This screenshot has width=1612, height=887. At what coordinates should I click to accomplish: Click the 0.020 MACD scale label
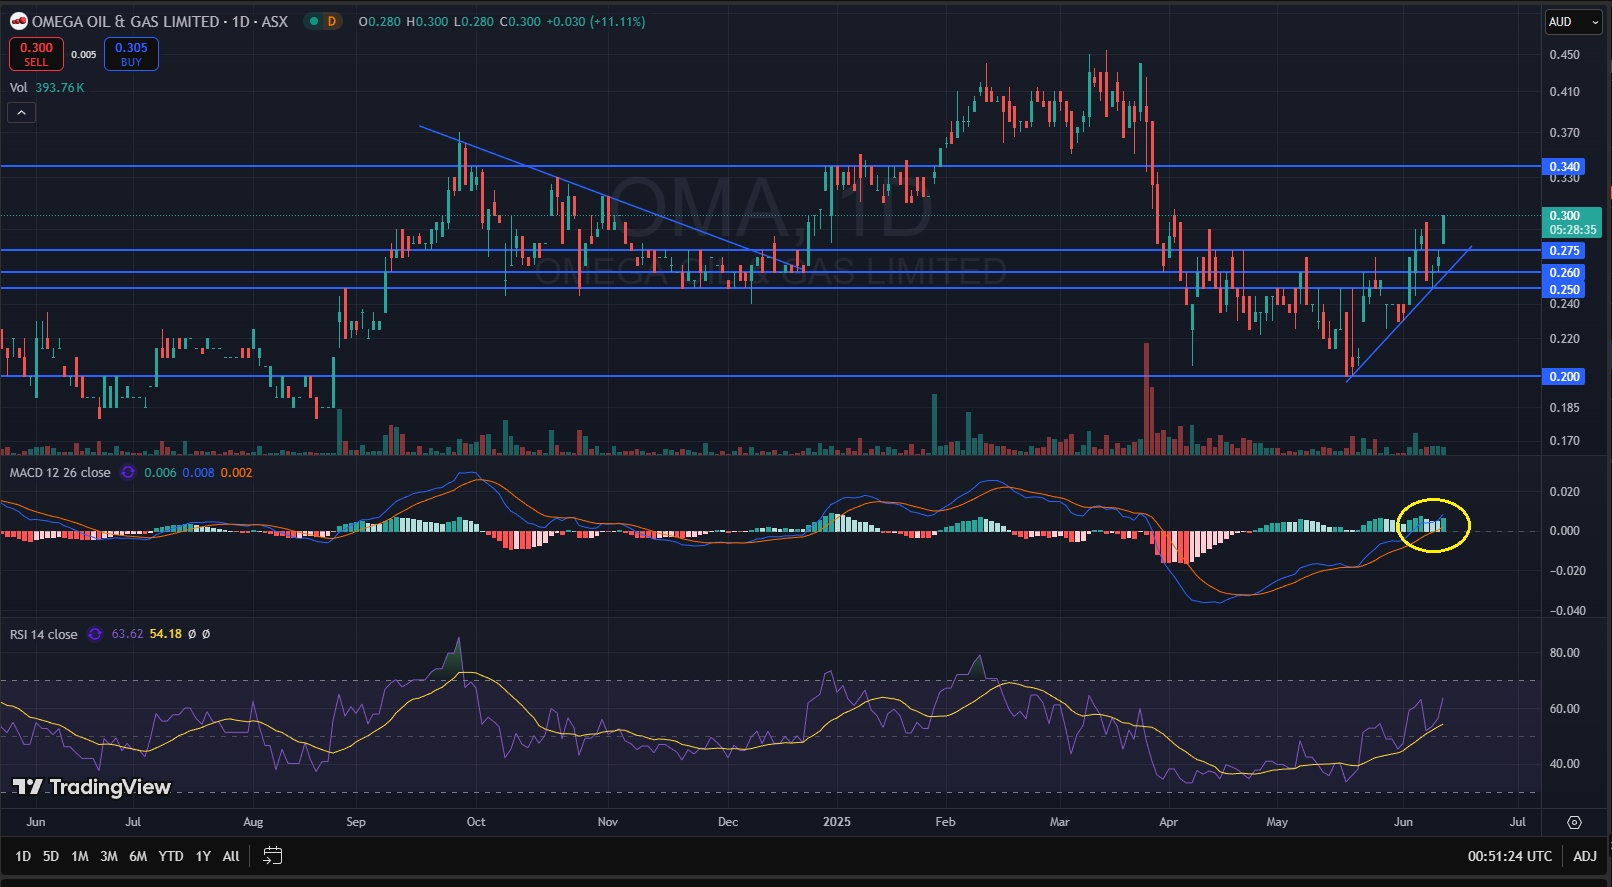pyautogui.click(x=1565, y=492)
